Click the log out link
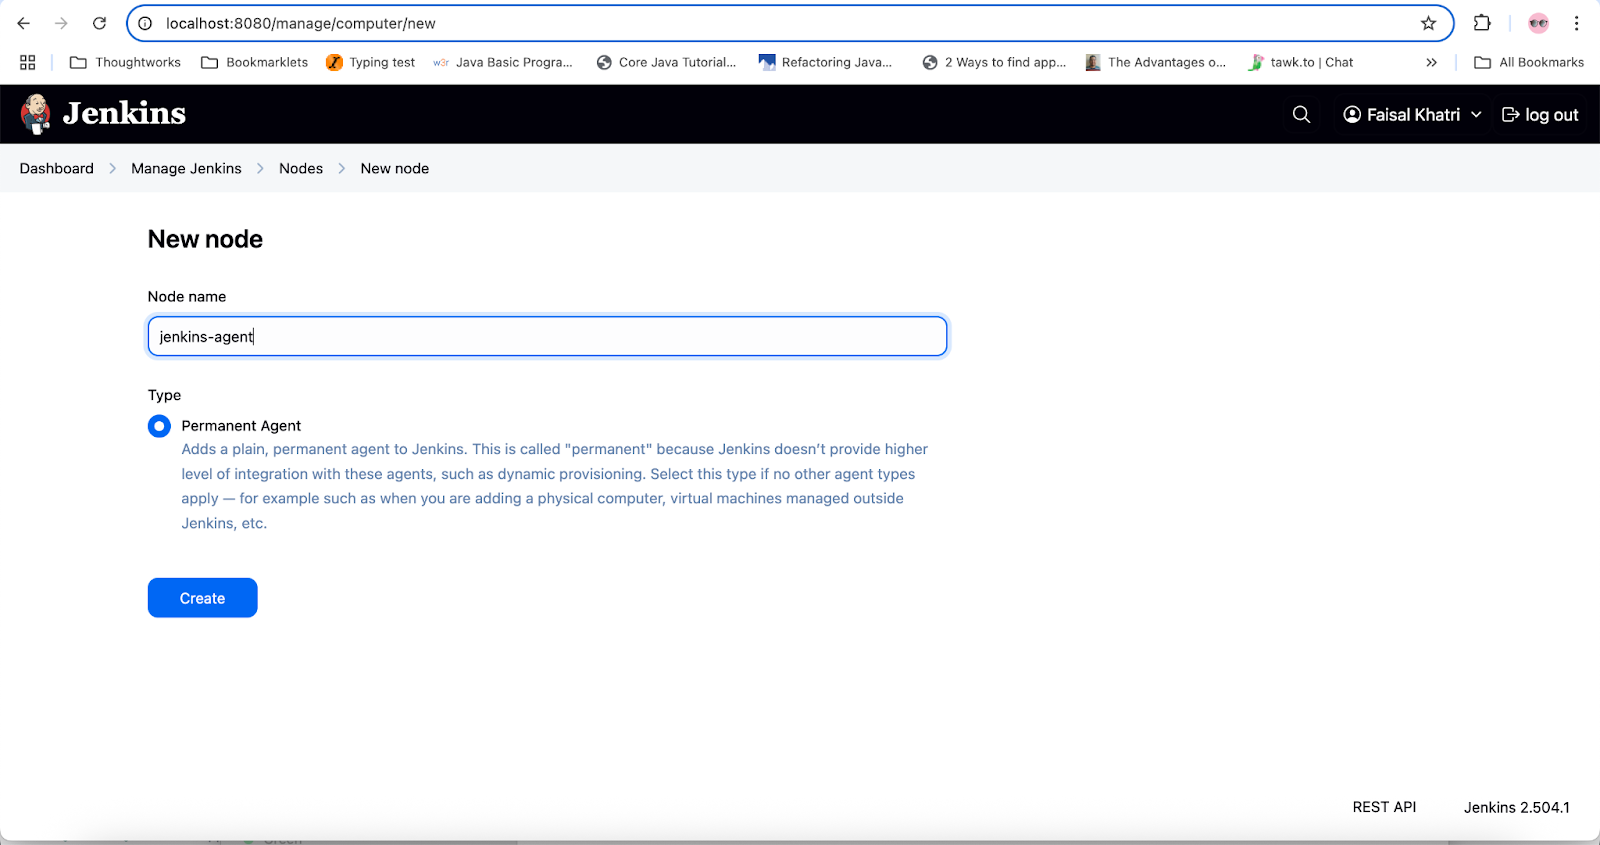 tap(1540, 115)
